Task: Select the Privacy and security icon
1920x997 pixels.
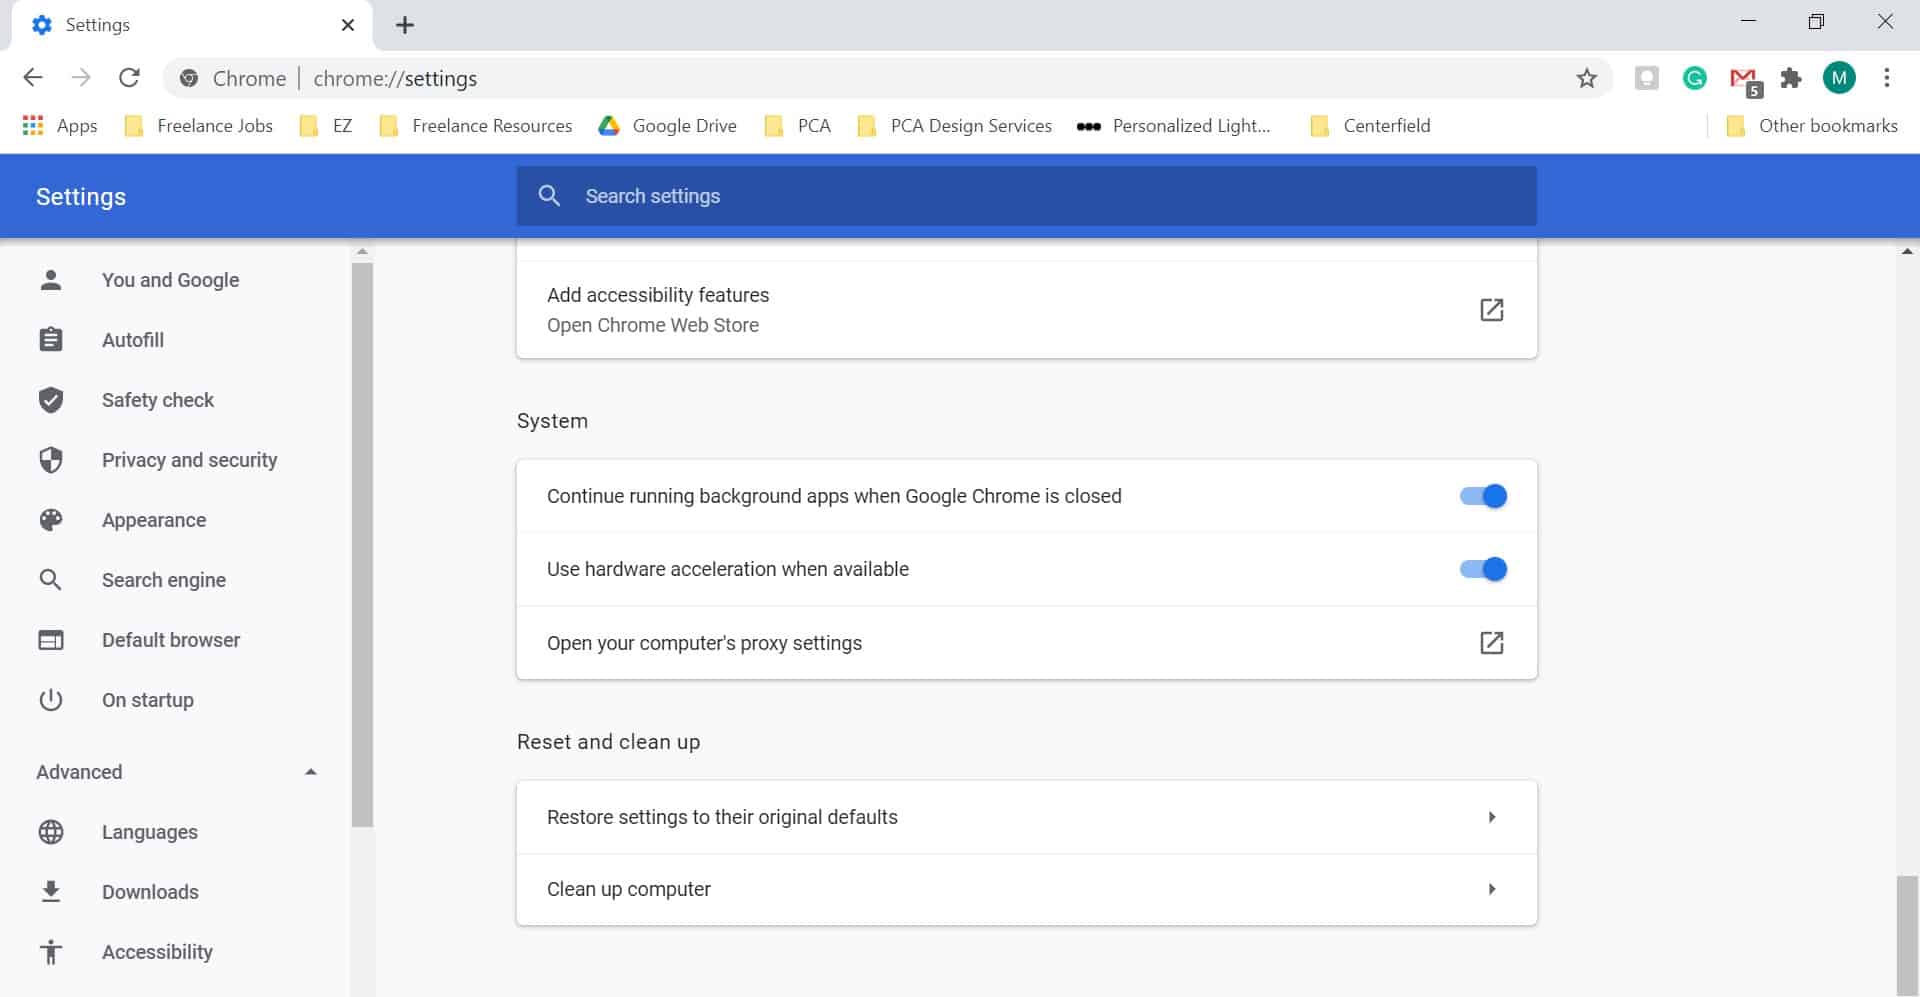Action: tap(51, 460)
